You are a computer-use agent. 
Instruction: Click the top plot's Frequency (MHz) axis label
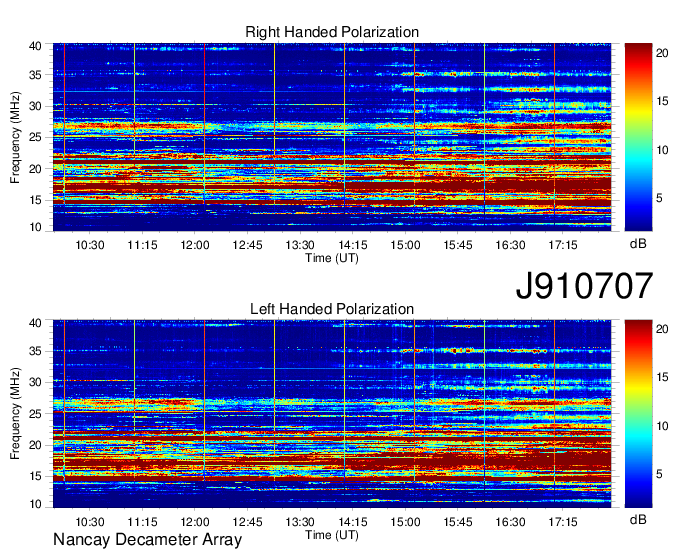[x=15, y=137]
